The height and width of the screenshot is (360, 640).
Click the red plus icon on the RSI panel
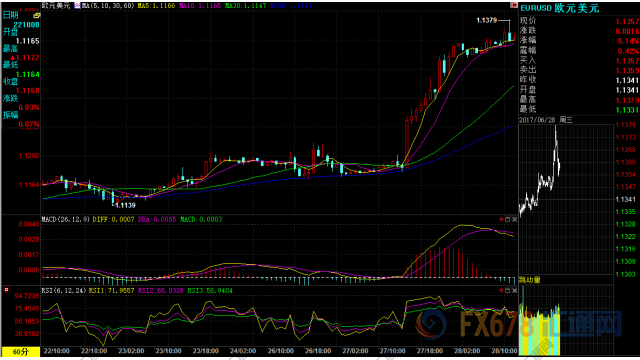501,291
